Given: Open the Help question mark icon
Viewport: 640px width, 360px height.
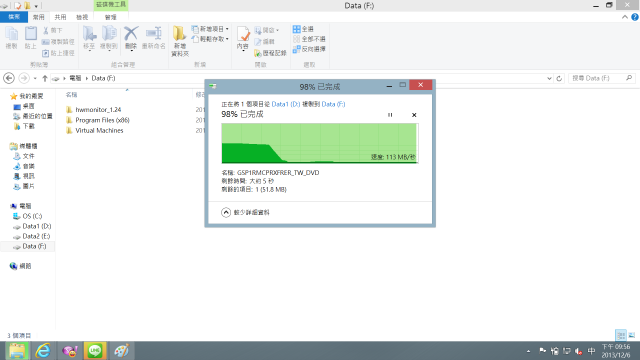Looking at the screenshot, I should click(635, 17).
